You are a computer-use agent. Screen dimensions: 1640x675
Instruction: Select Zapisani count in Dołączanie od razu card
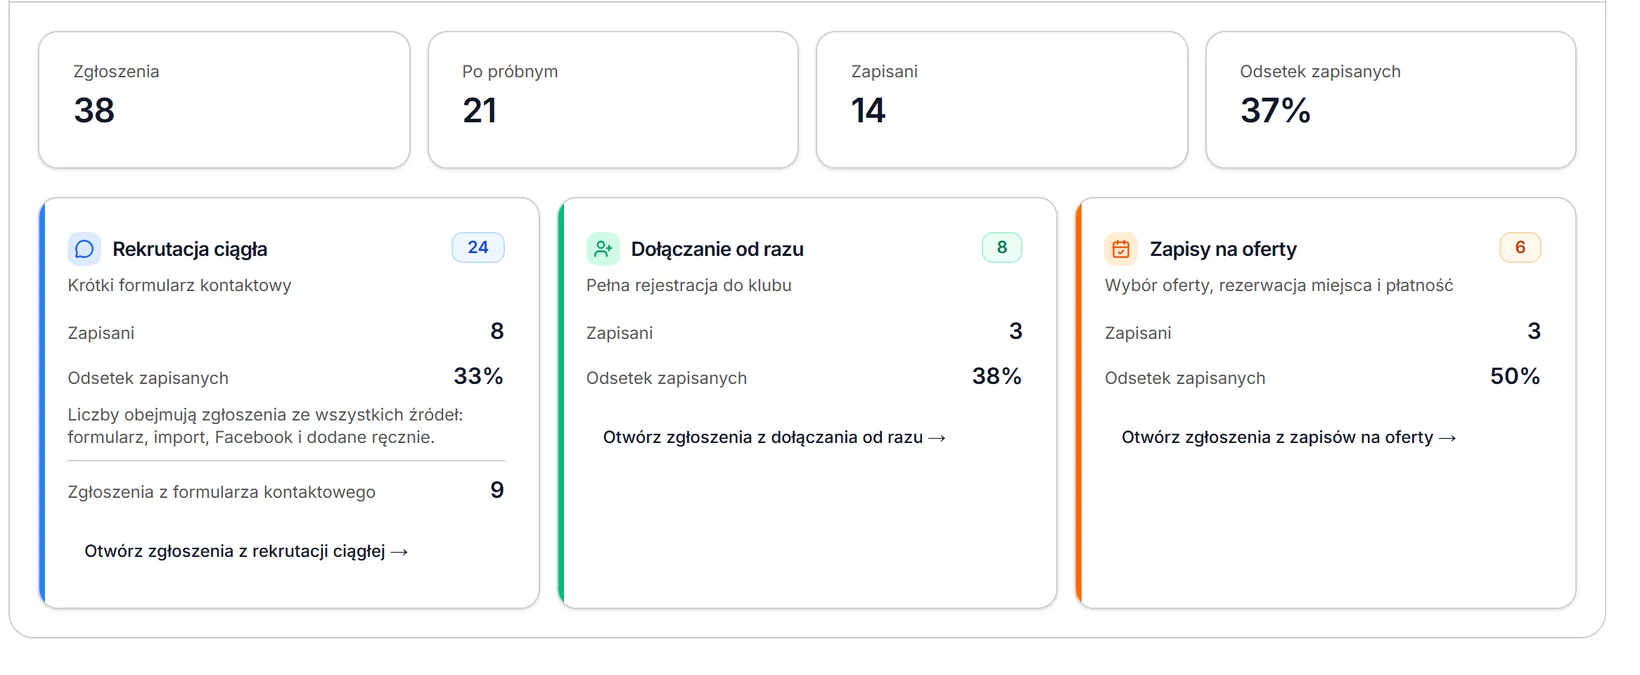pos(1016,331)
